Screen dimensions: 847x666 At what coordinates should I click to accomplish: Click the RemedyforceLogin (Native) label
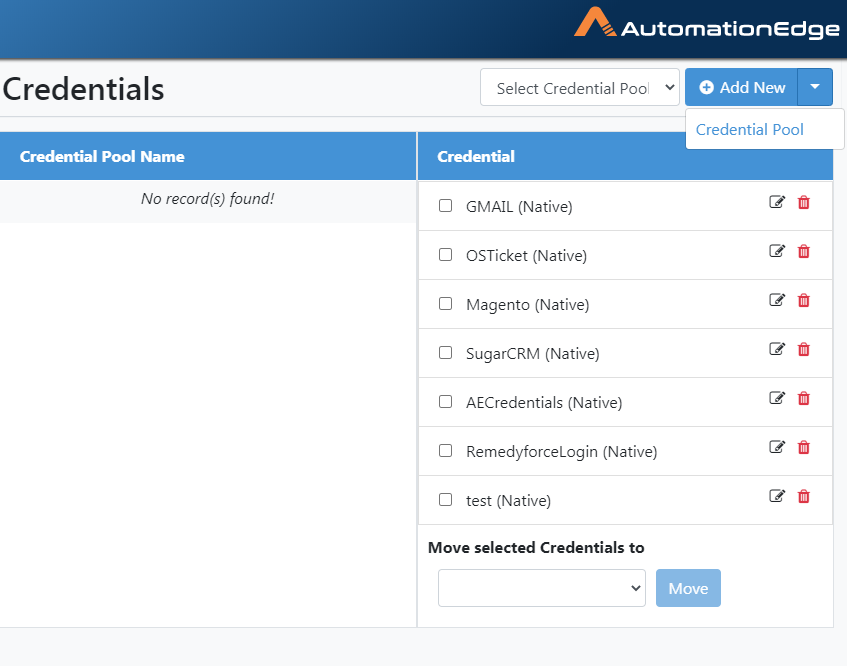coord(562,452)
